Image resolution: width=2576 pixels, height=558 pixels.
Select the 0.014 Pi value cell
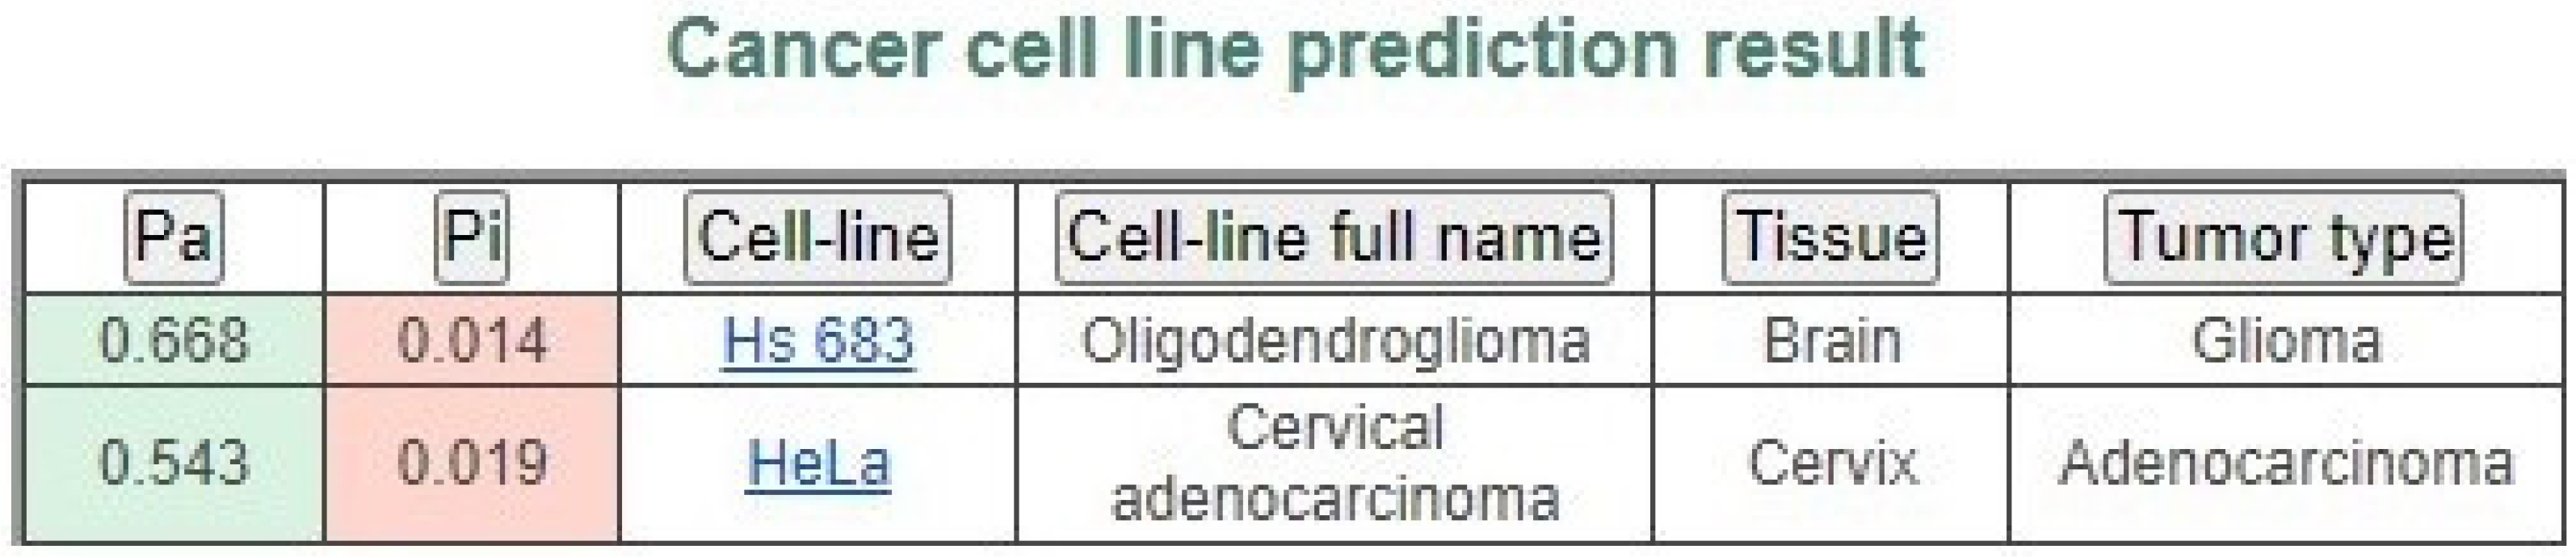coord(472,340)
